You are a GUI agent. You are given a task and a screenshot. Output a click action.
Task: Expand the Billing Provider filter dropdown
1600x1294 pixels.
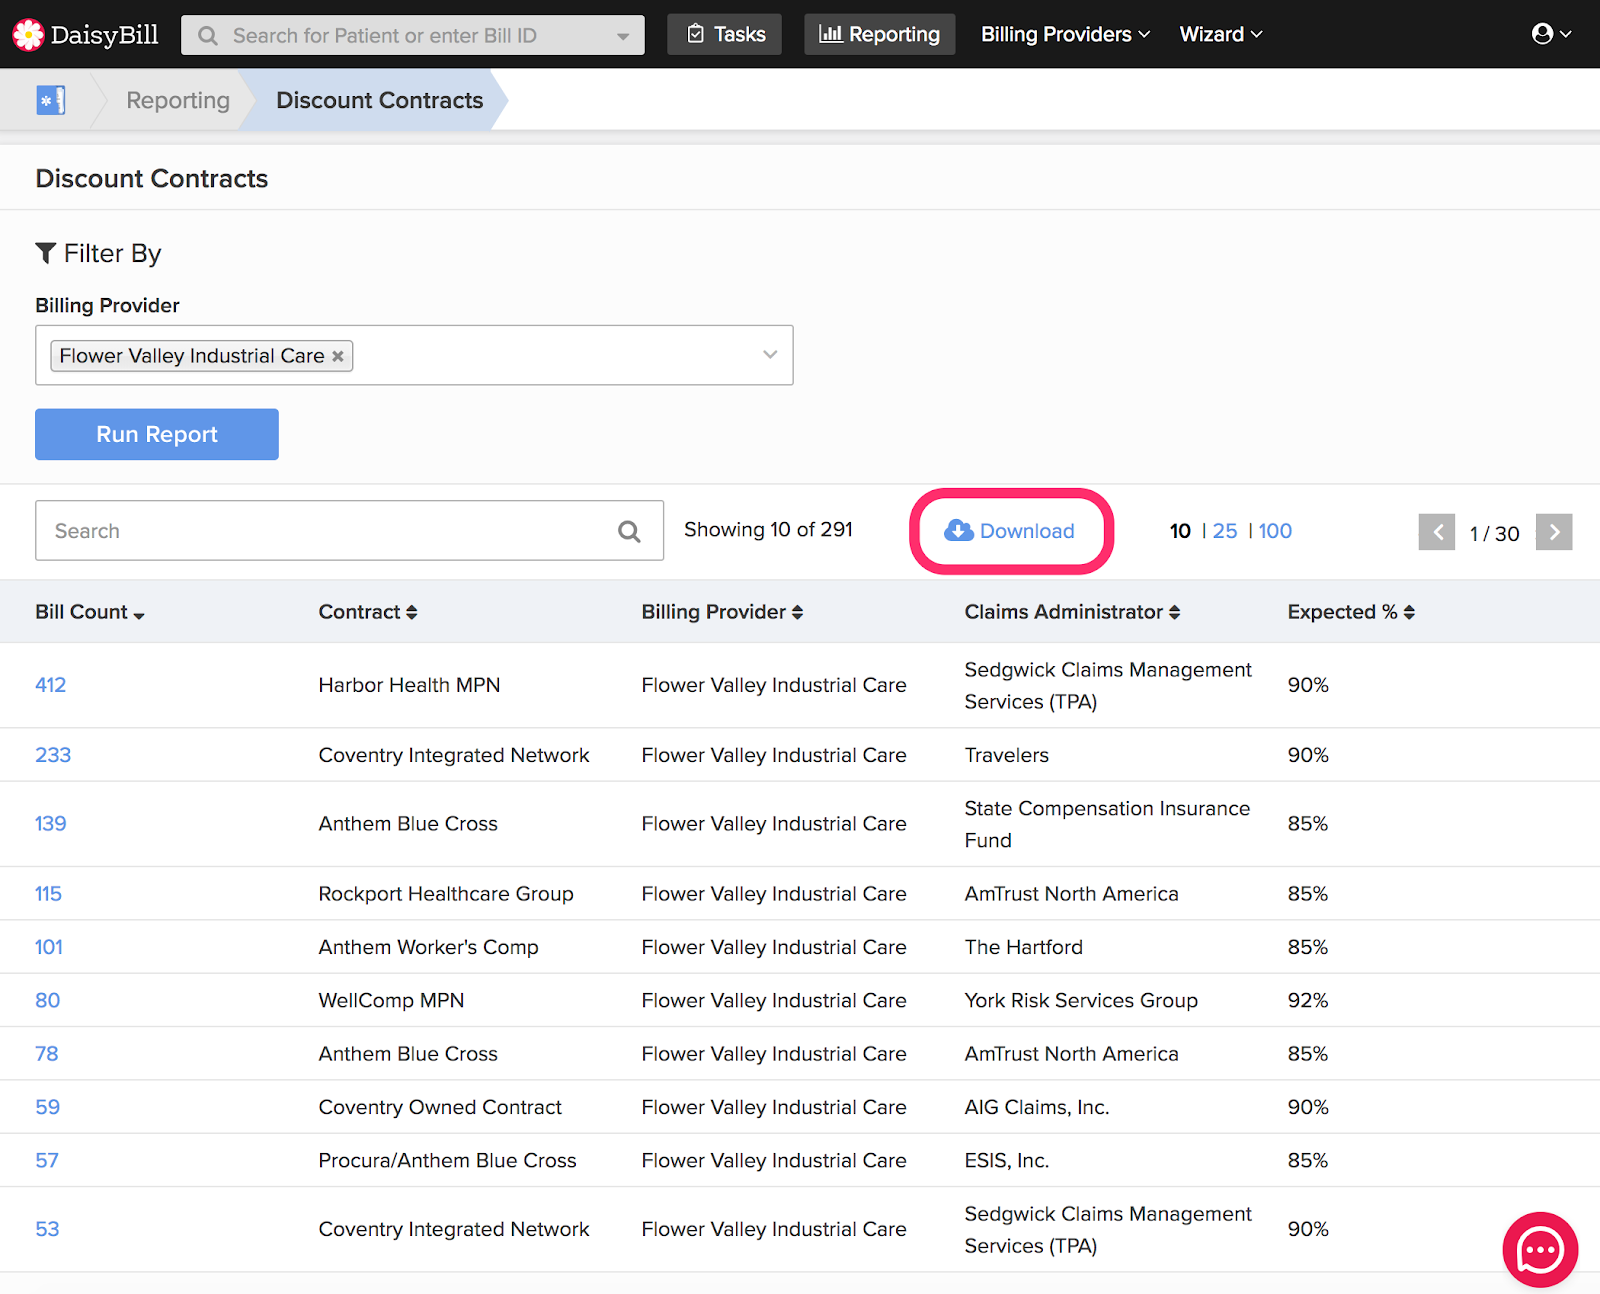(770, 354)
